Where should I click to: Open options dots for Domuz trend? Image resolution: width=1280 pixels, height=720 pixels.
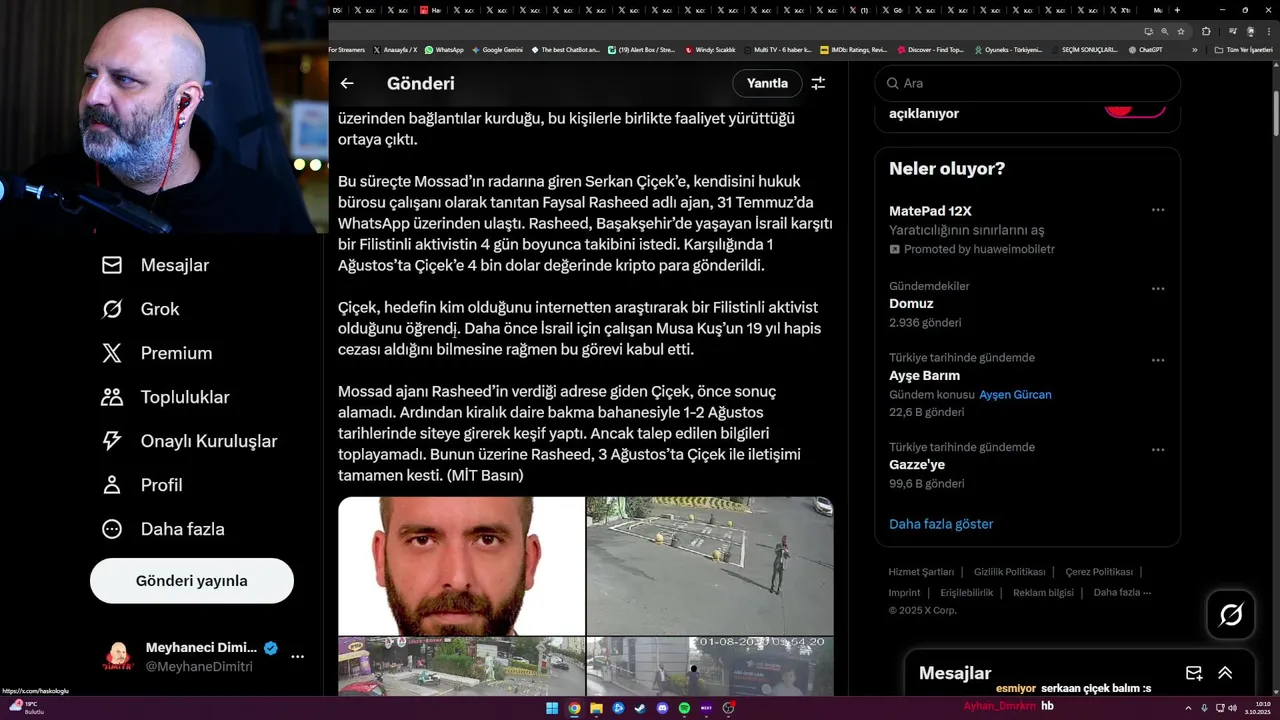point(1158,289)
